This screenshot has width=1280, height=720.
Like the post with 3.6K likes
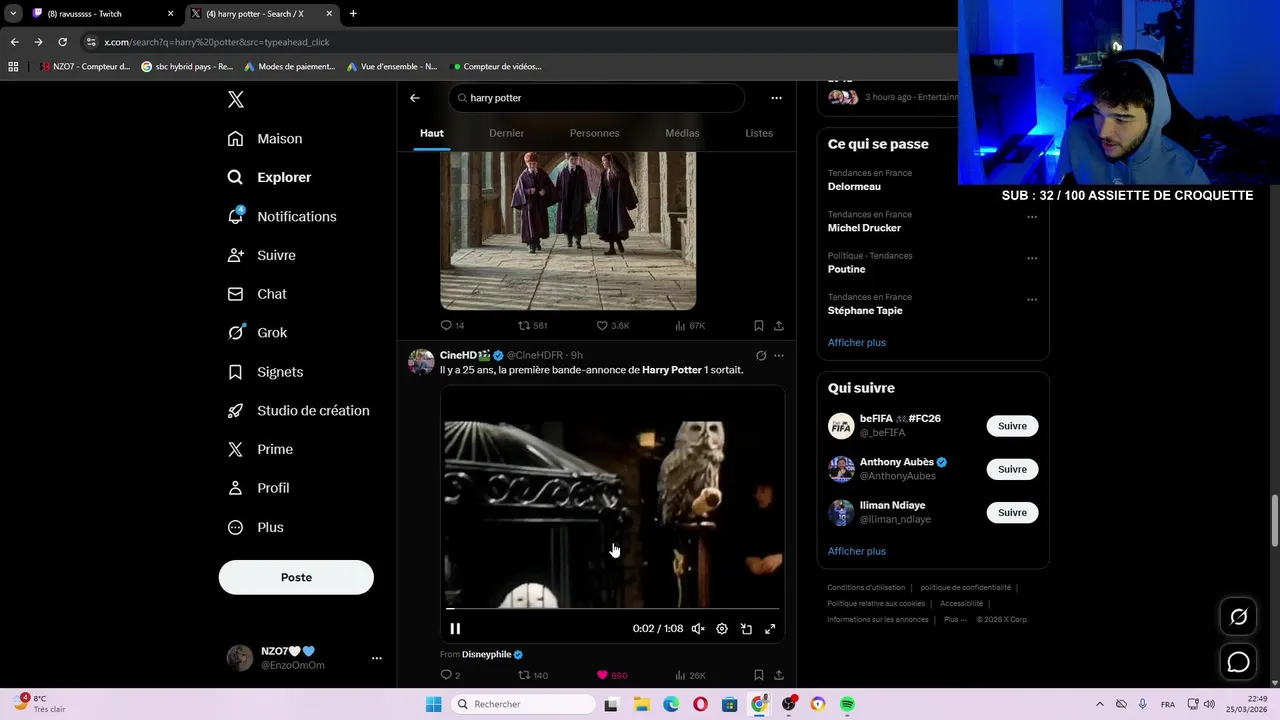point(612,326)
